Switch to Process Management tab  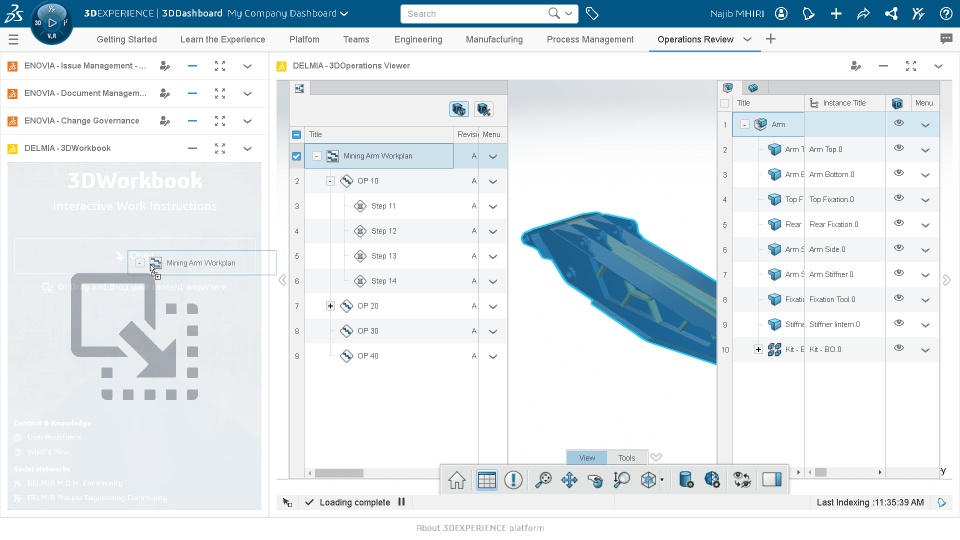590,39
